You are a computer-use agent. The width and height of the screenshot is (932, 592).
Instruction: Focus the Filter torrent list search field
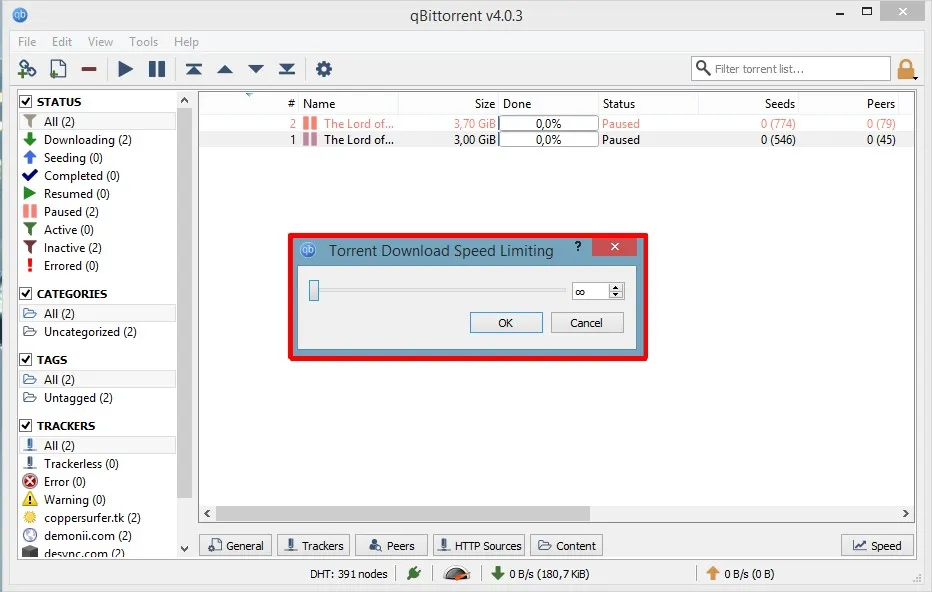tap(791, 69)
